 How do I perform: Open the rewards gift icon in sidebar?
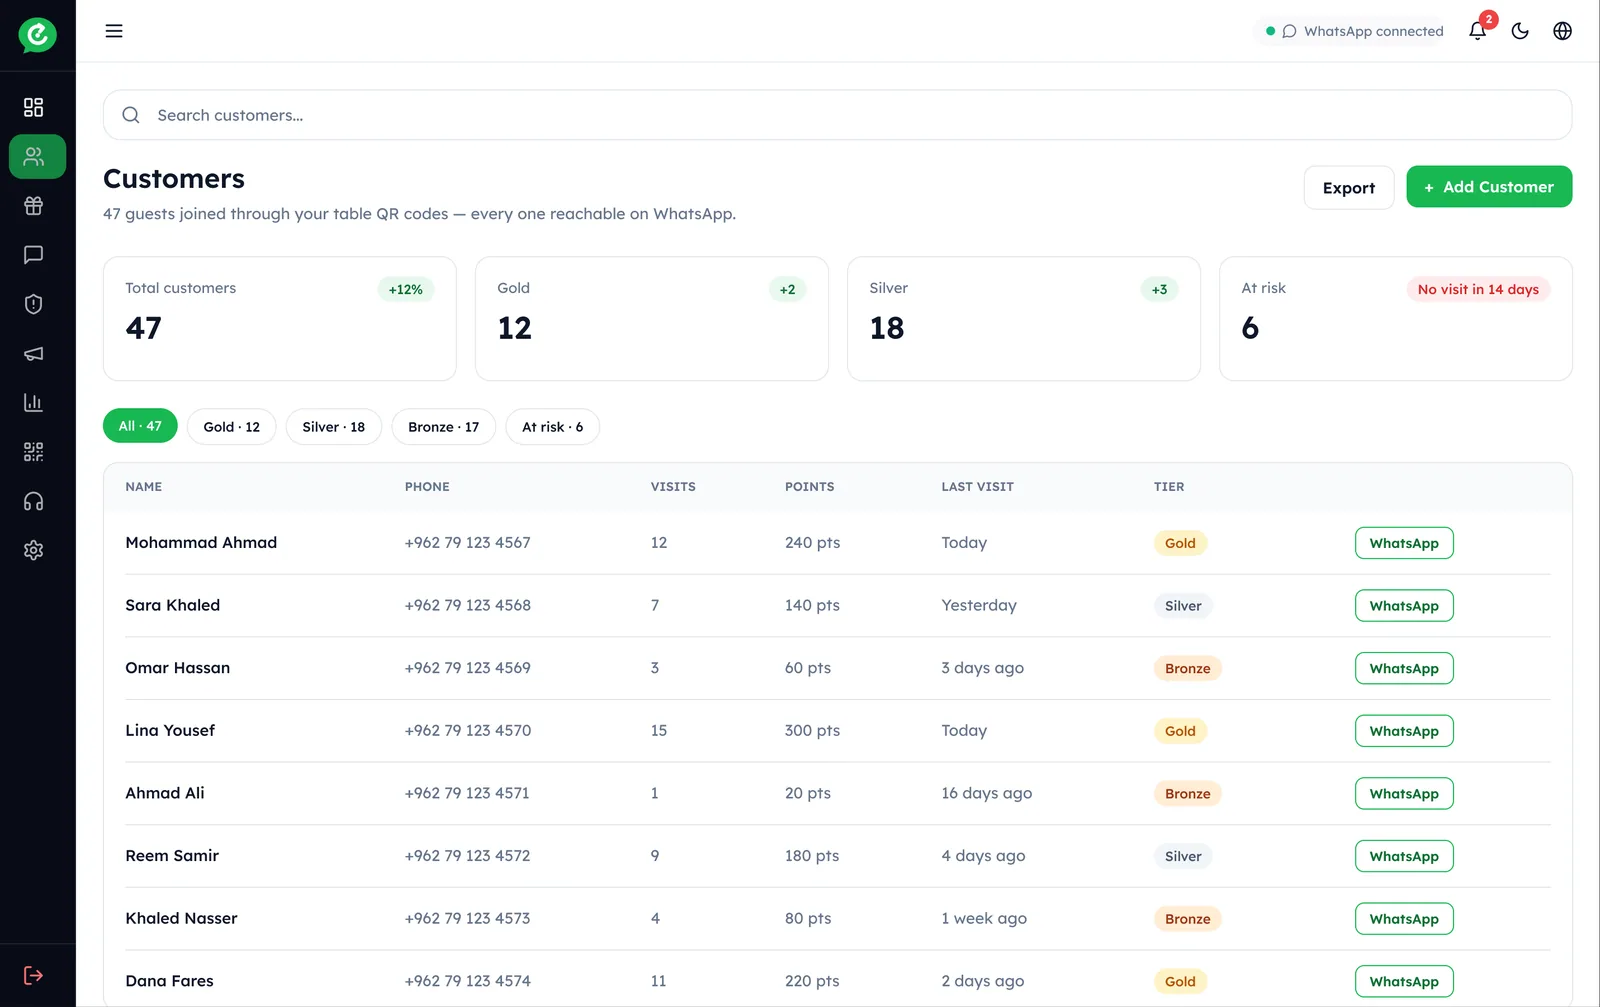[33, 206]
